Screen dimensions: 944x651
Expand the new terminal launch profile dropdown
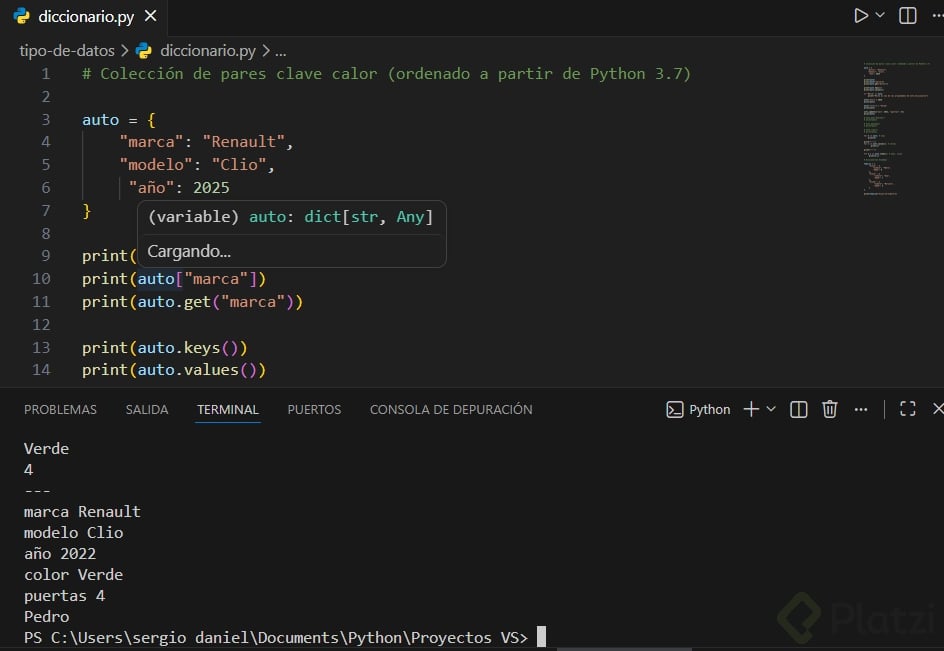771,409
